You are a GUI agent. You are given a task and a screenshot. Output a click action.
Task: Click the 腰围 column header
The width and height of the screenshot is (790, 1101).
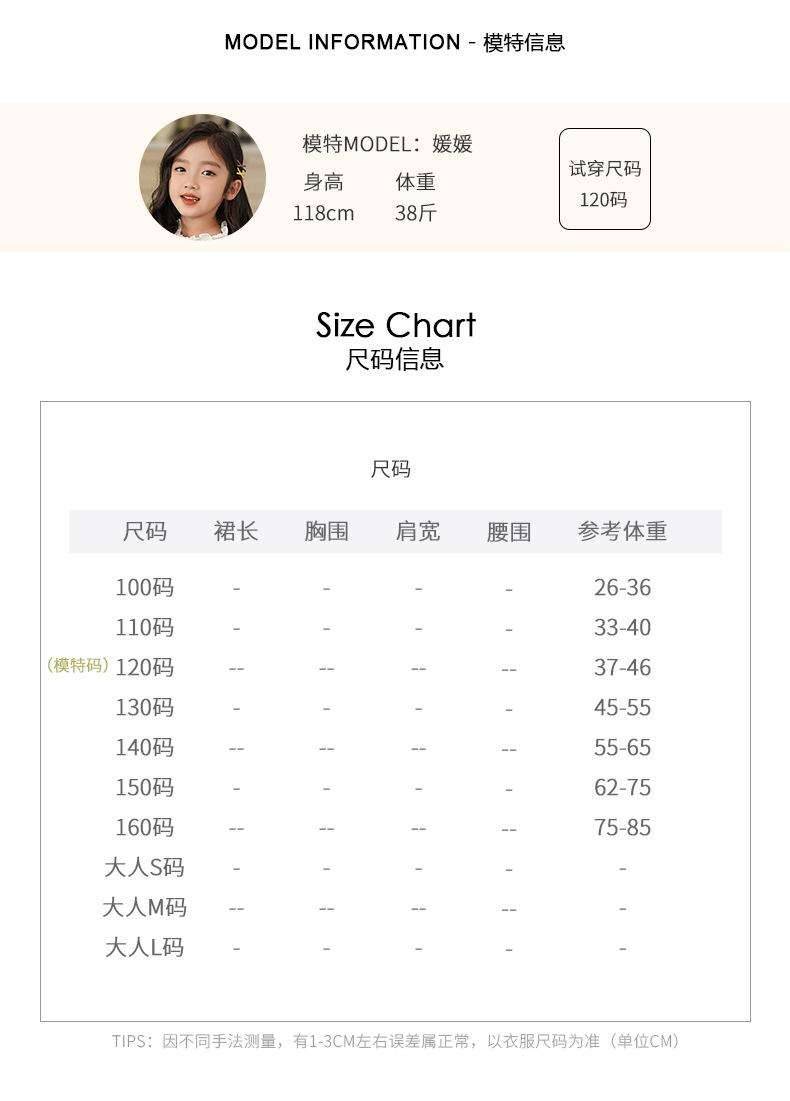[509, 531]
